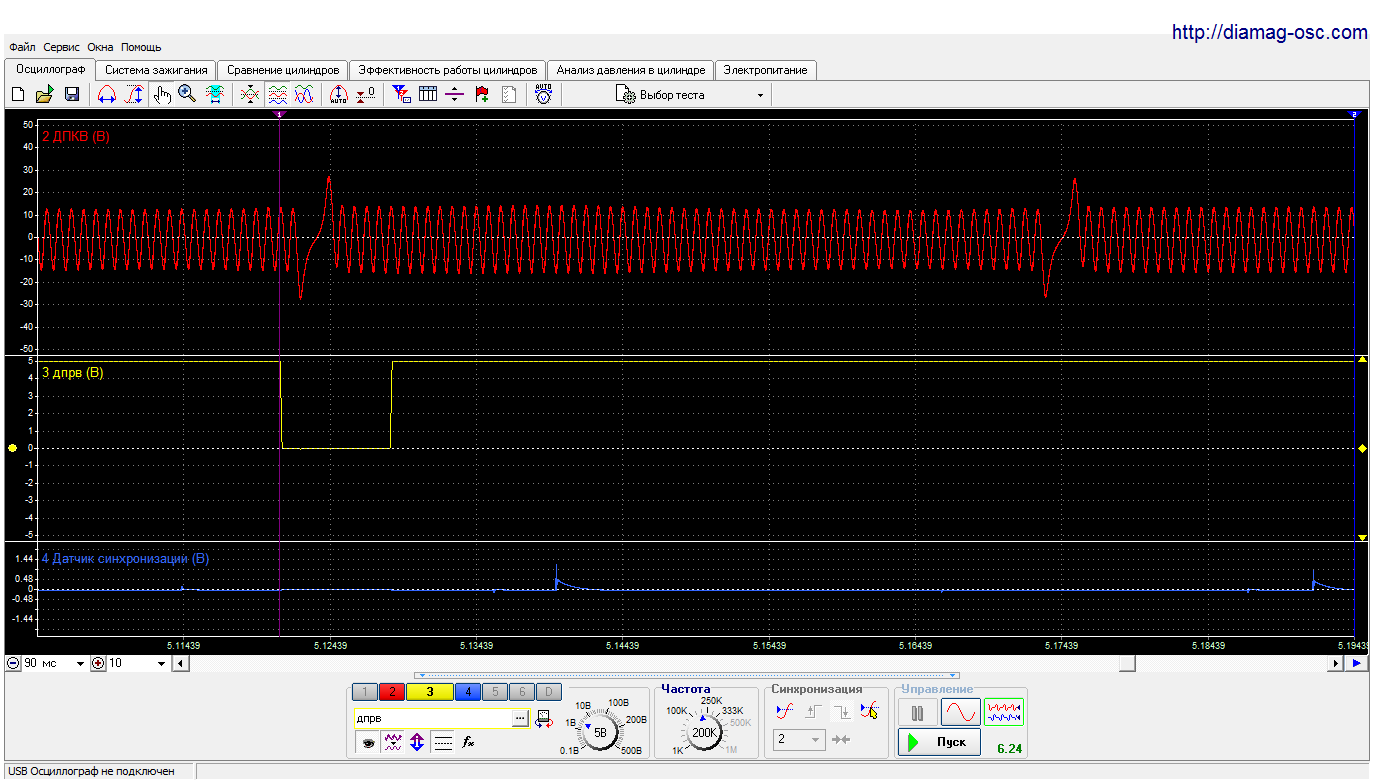
Task: Open the checklist report icon
Action: pyautogui.click(x=509, y=95)
